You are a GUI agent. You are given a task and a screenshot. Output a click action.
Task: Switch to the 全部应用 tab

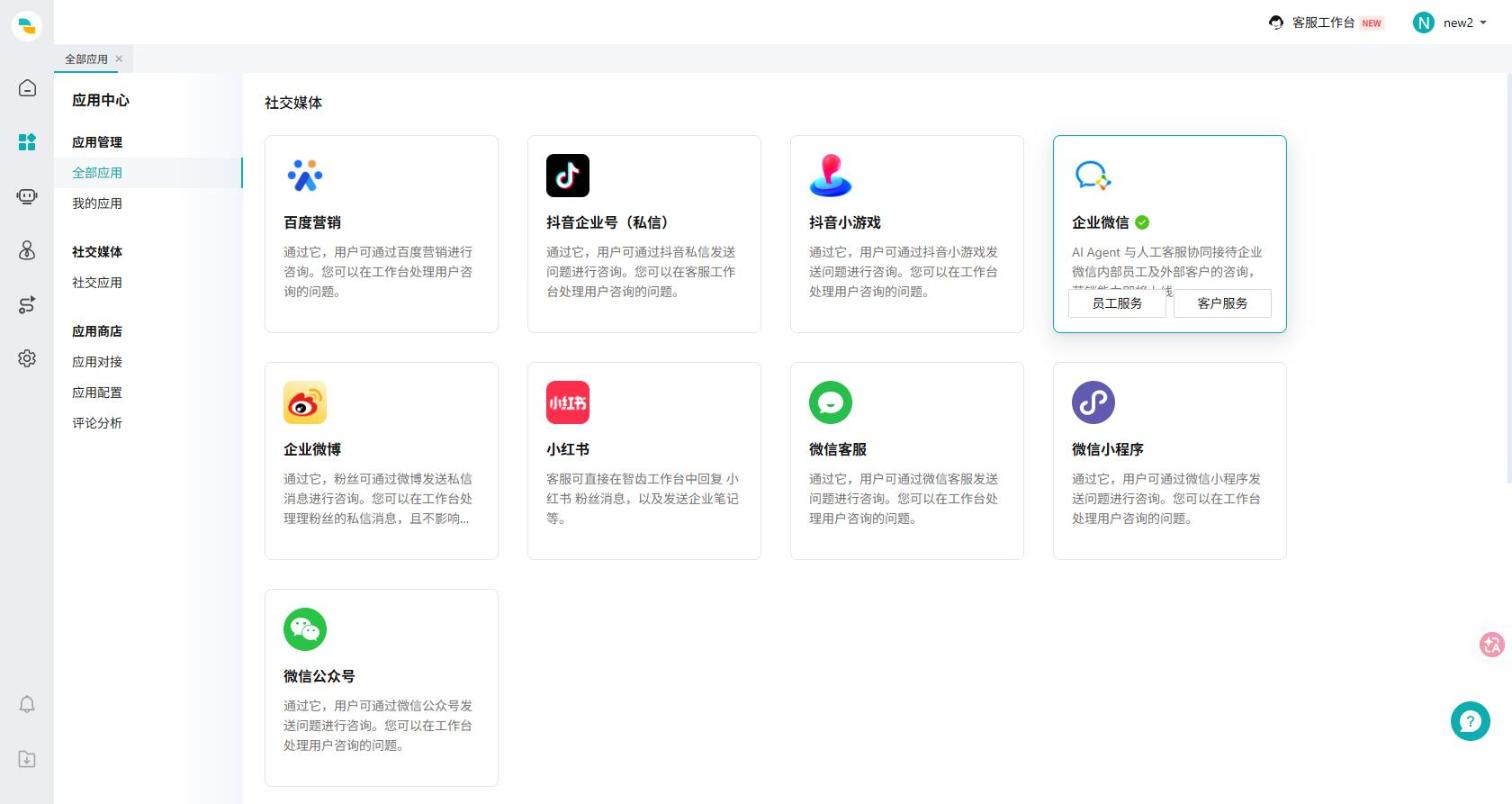tap(86, 59)
